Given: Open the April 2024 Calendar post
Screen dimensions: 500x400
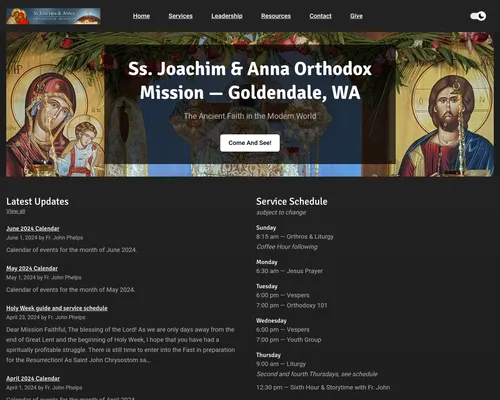Looking at the screenshot, I should (x=33, y=379).
